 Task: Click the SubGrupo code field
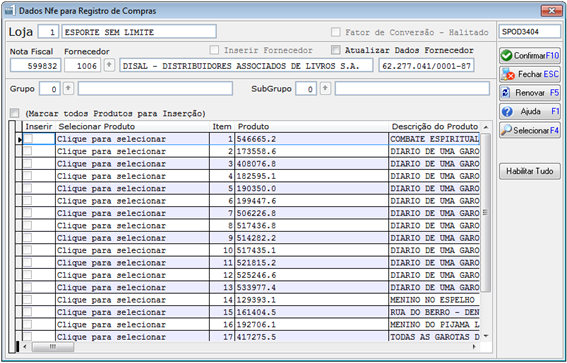click(x=306, y=89)
